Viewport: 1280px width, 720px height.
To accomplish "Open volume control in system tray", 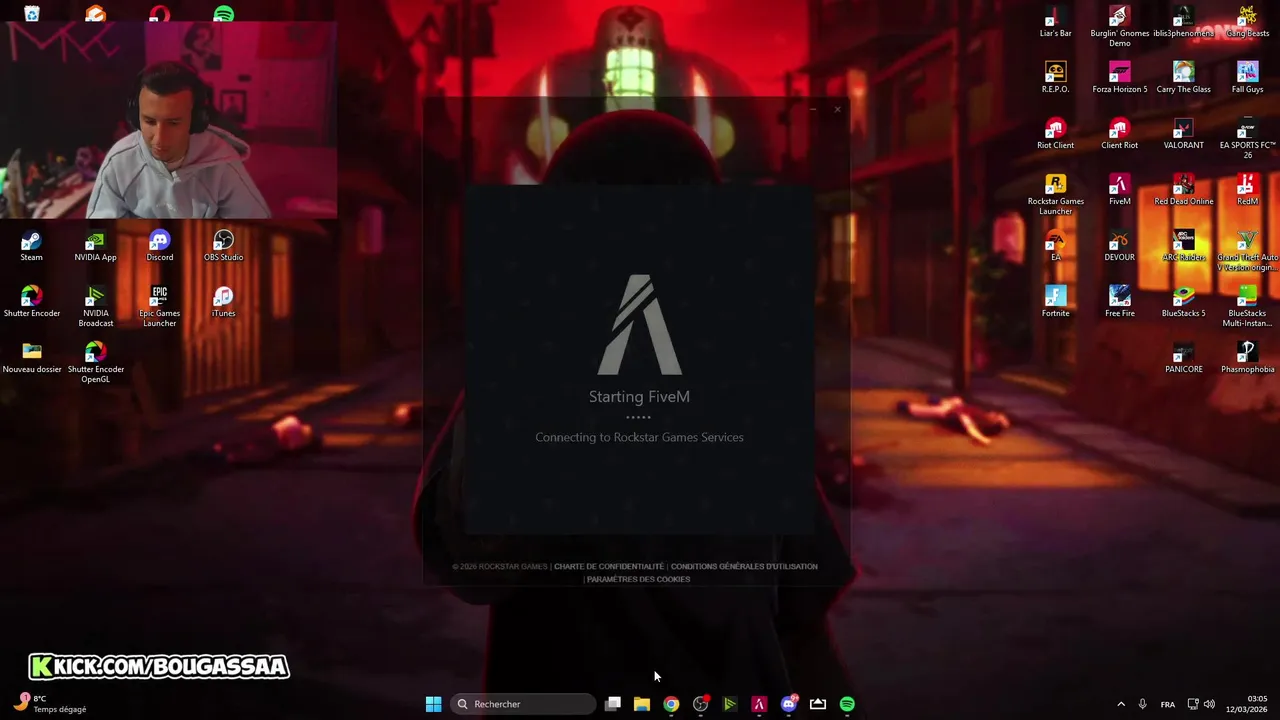I will (x=1209, y=704).
